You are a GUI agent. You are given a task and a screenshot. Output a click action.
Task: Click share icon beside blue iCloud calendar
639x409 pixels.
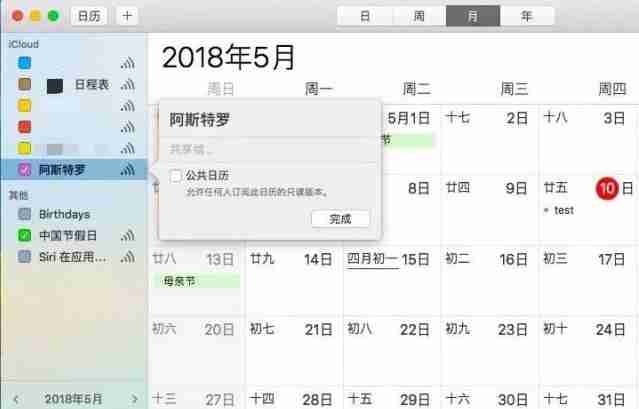[x=128, y=63]
